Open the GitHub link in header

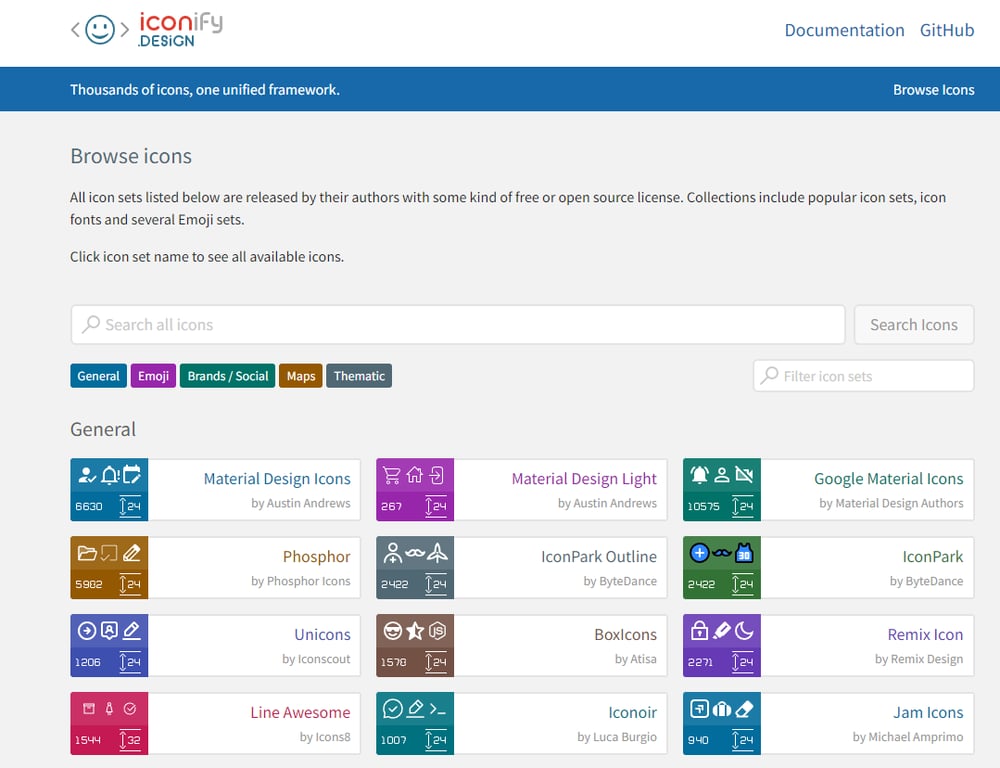tap(946, 30)
